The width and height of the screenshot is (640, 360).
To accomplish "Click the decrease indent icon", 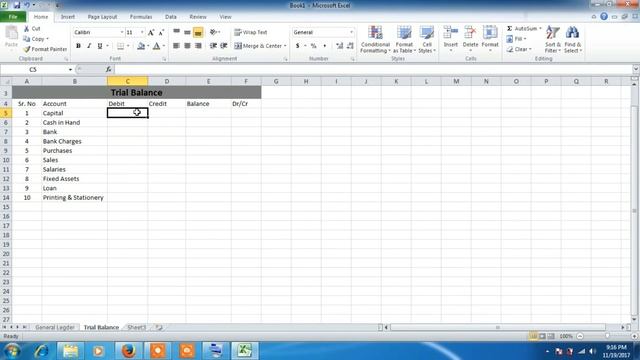I will (213, 46).
